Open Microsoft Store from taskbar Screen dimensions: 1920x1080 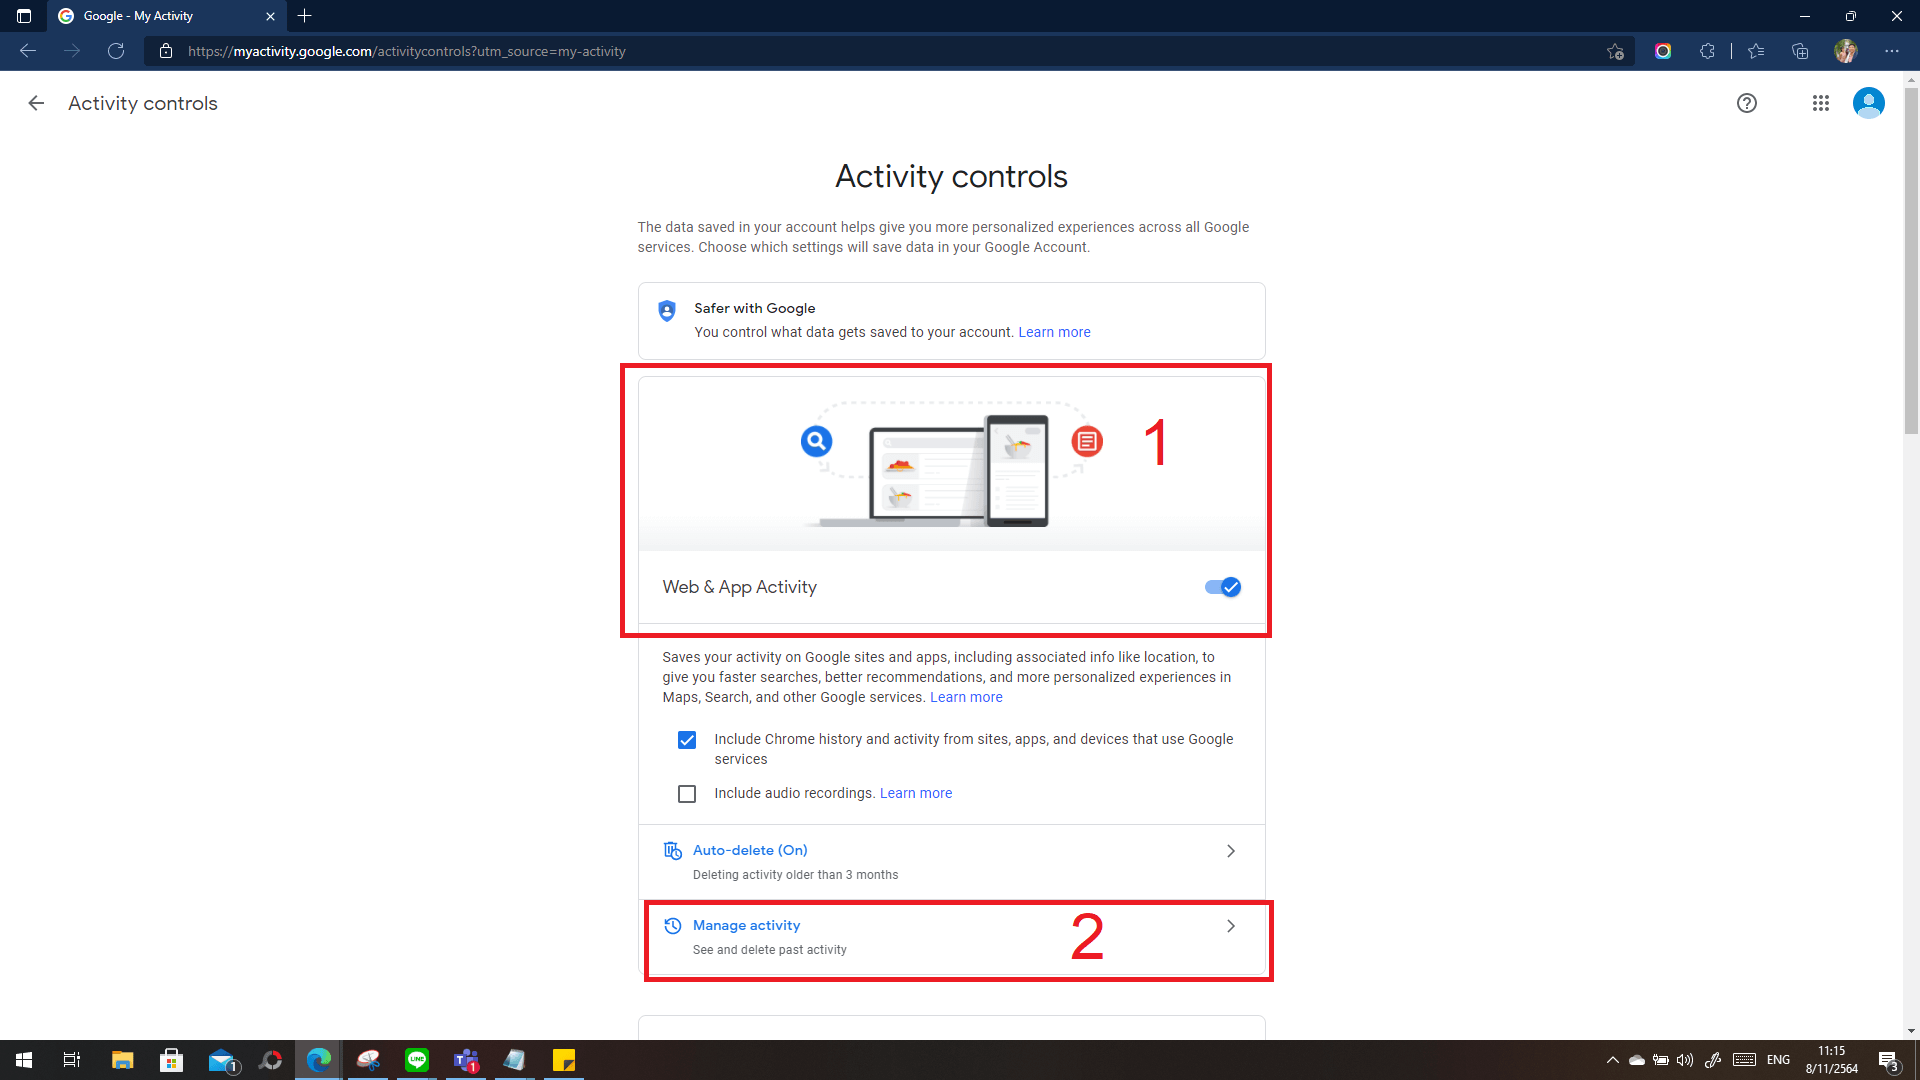click(171, 1060)
